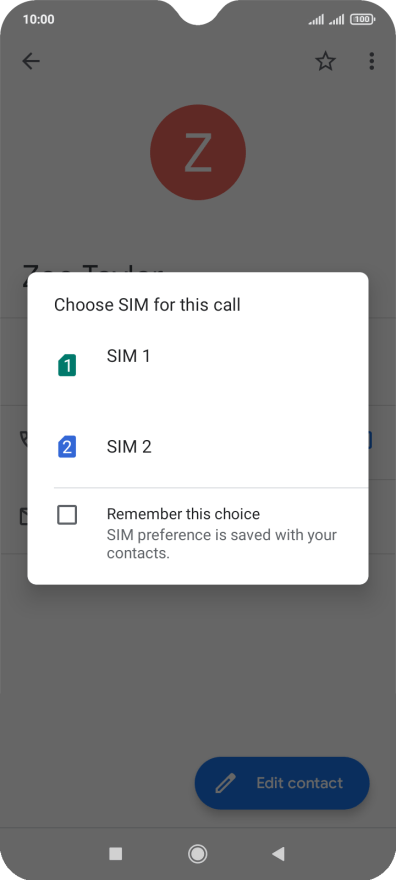Tap the blue SIM 2 card icon

coord(67,447)
